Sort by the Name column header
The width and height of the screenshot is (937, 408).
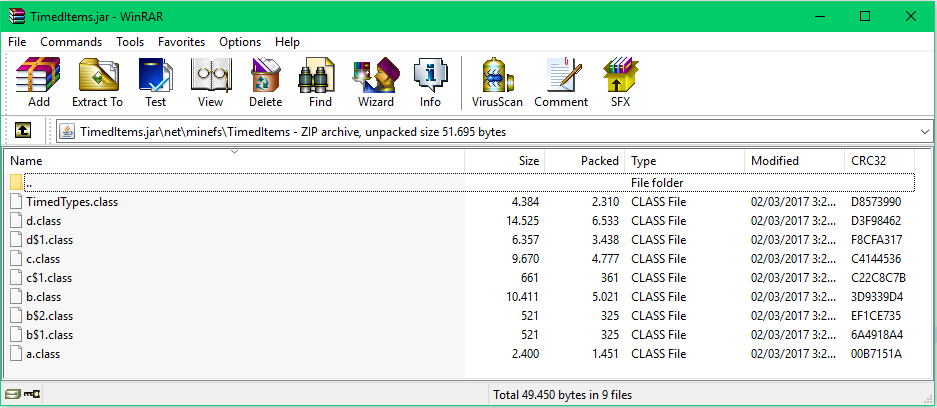click(x=234, y=161)
